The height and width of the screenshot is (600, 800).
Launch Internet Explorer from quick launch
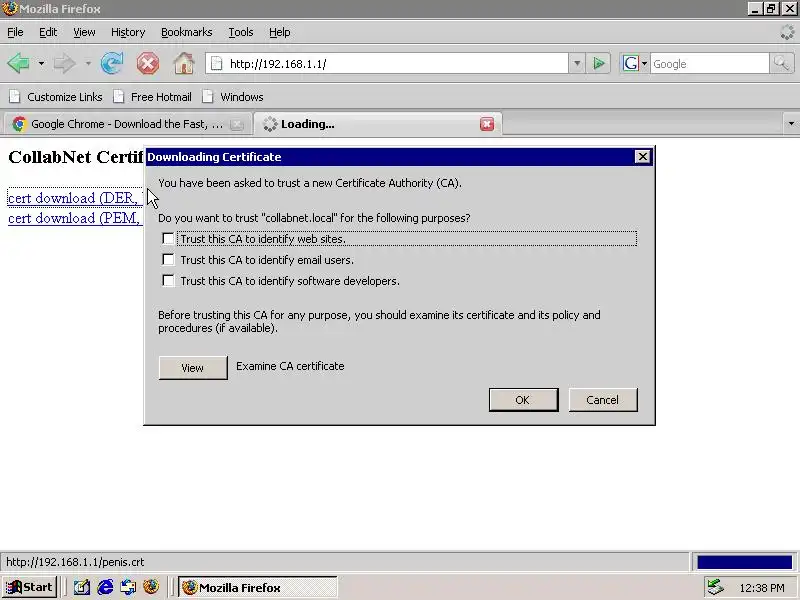point(105,587)
